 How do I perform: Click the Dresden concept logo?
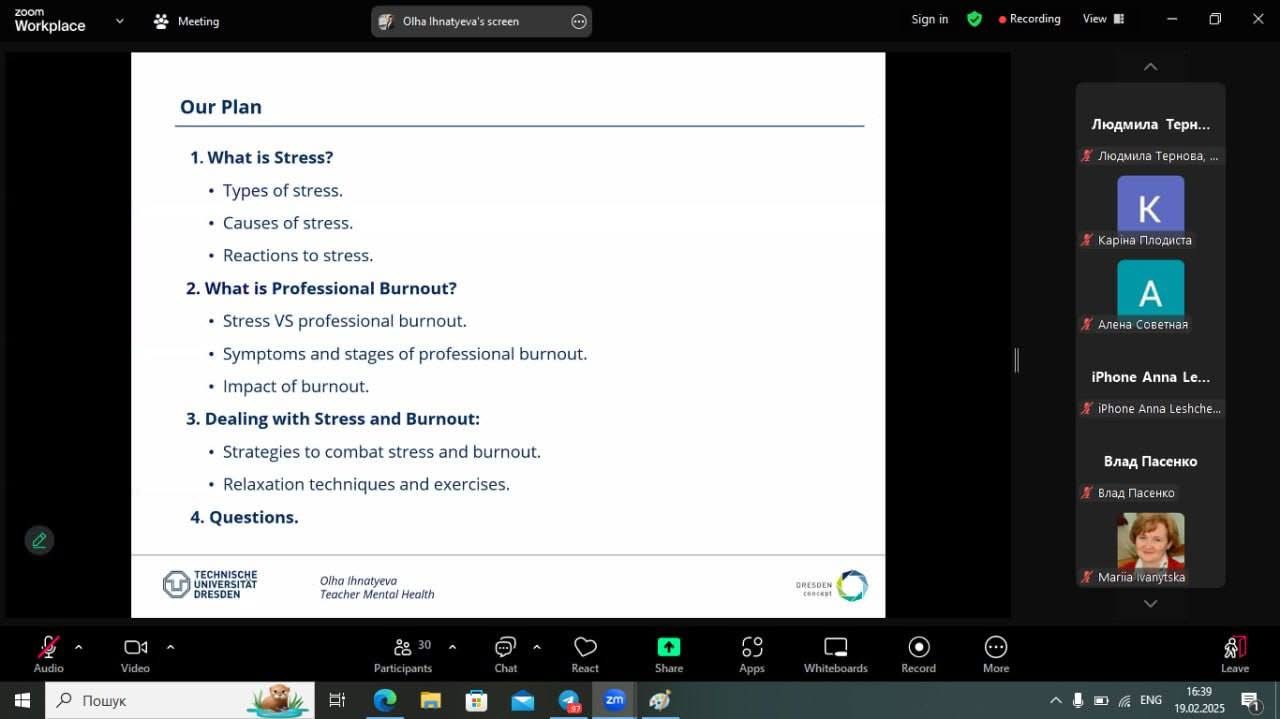pyautogui.click(x=832, y=586)
